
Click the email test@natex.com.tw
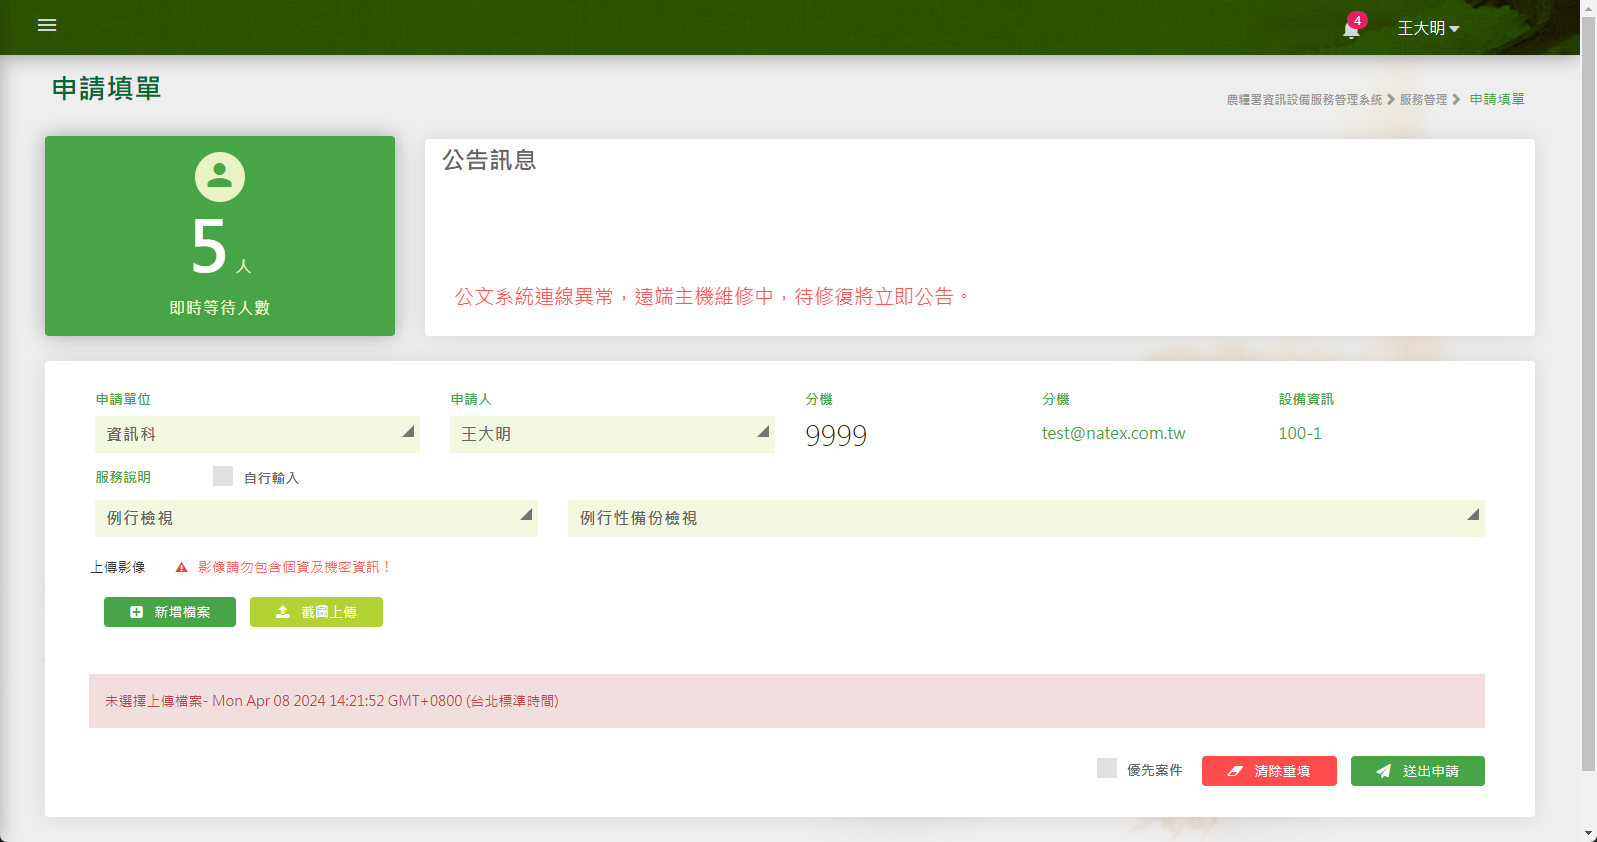point(1113,433)
